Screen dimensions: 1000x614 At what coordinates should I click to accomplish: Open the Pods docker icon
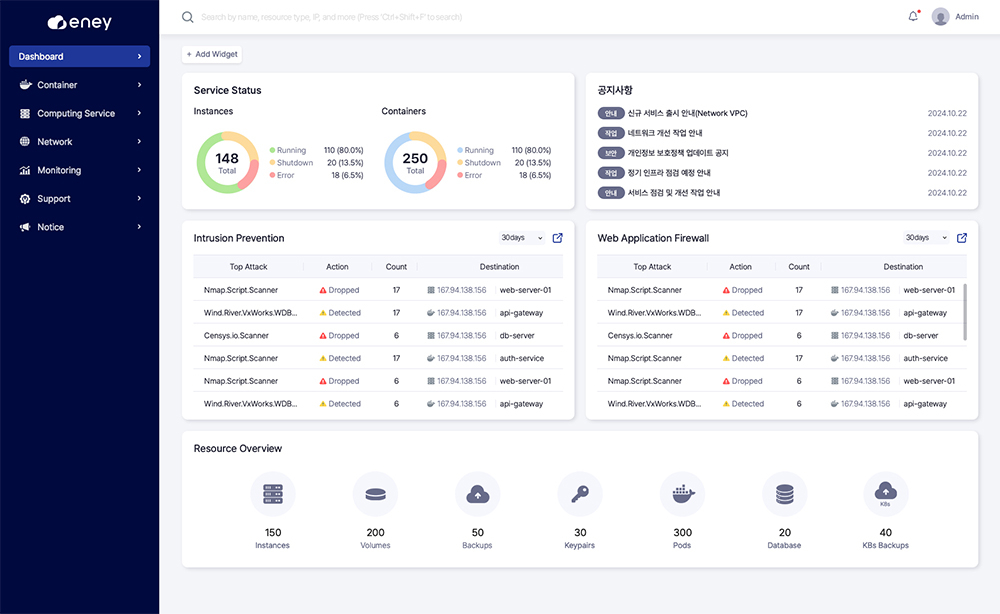[x=682, y=494]
